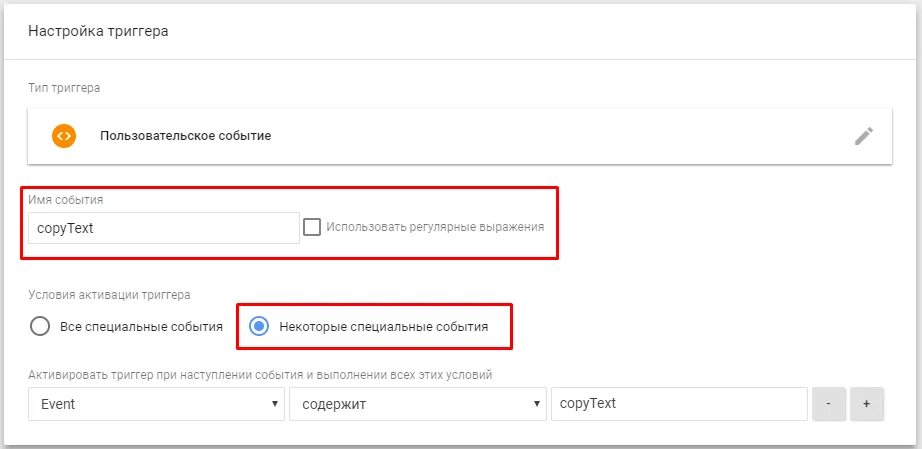This screenshot has height=449, width=922.
Task: Enable the regular expressions checkbox
Action: (312, 227)
